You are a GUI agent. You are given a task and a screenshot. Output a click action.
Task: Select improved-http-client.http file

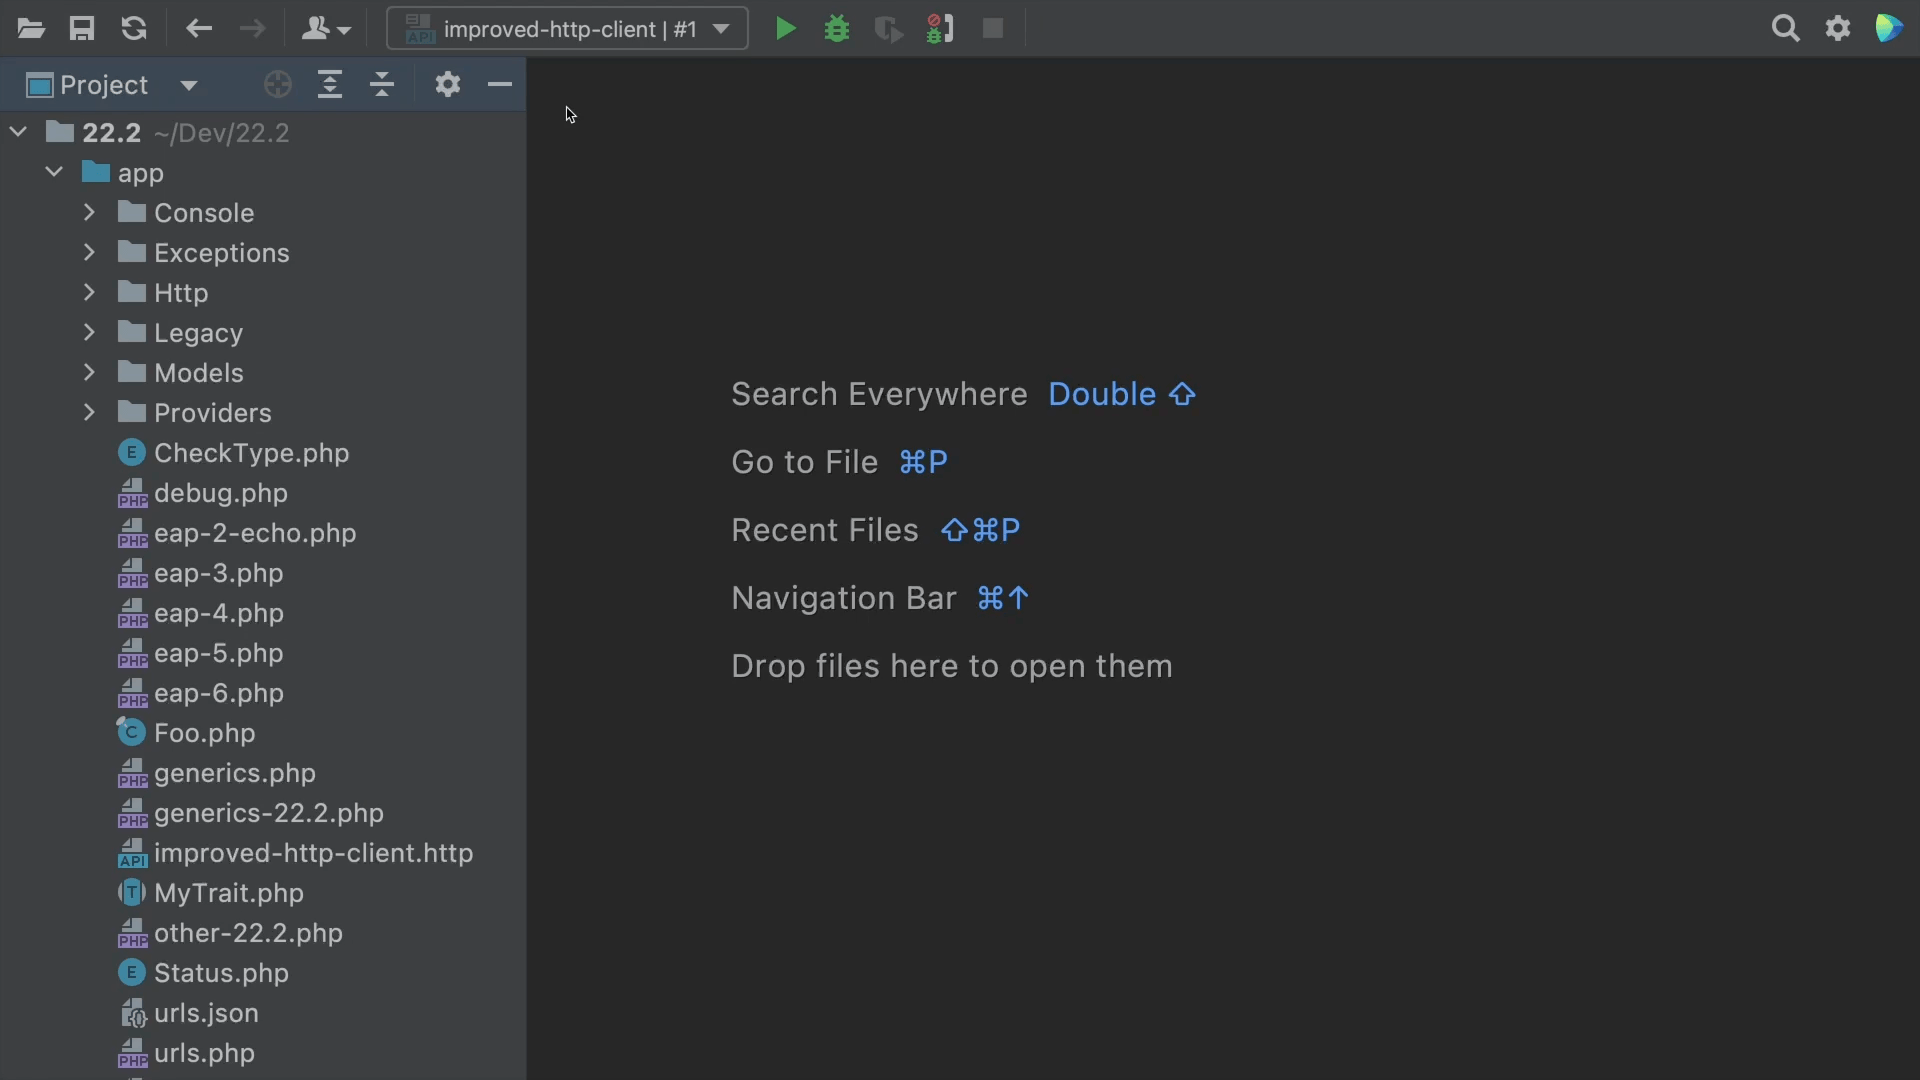click(313, 853)
